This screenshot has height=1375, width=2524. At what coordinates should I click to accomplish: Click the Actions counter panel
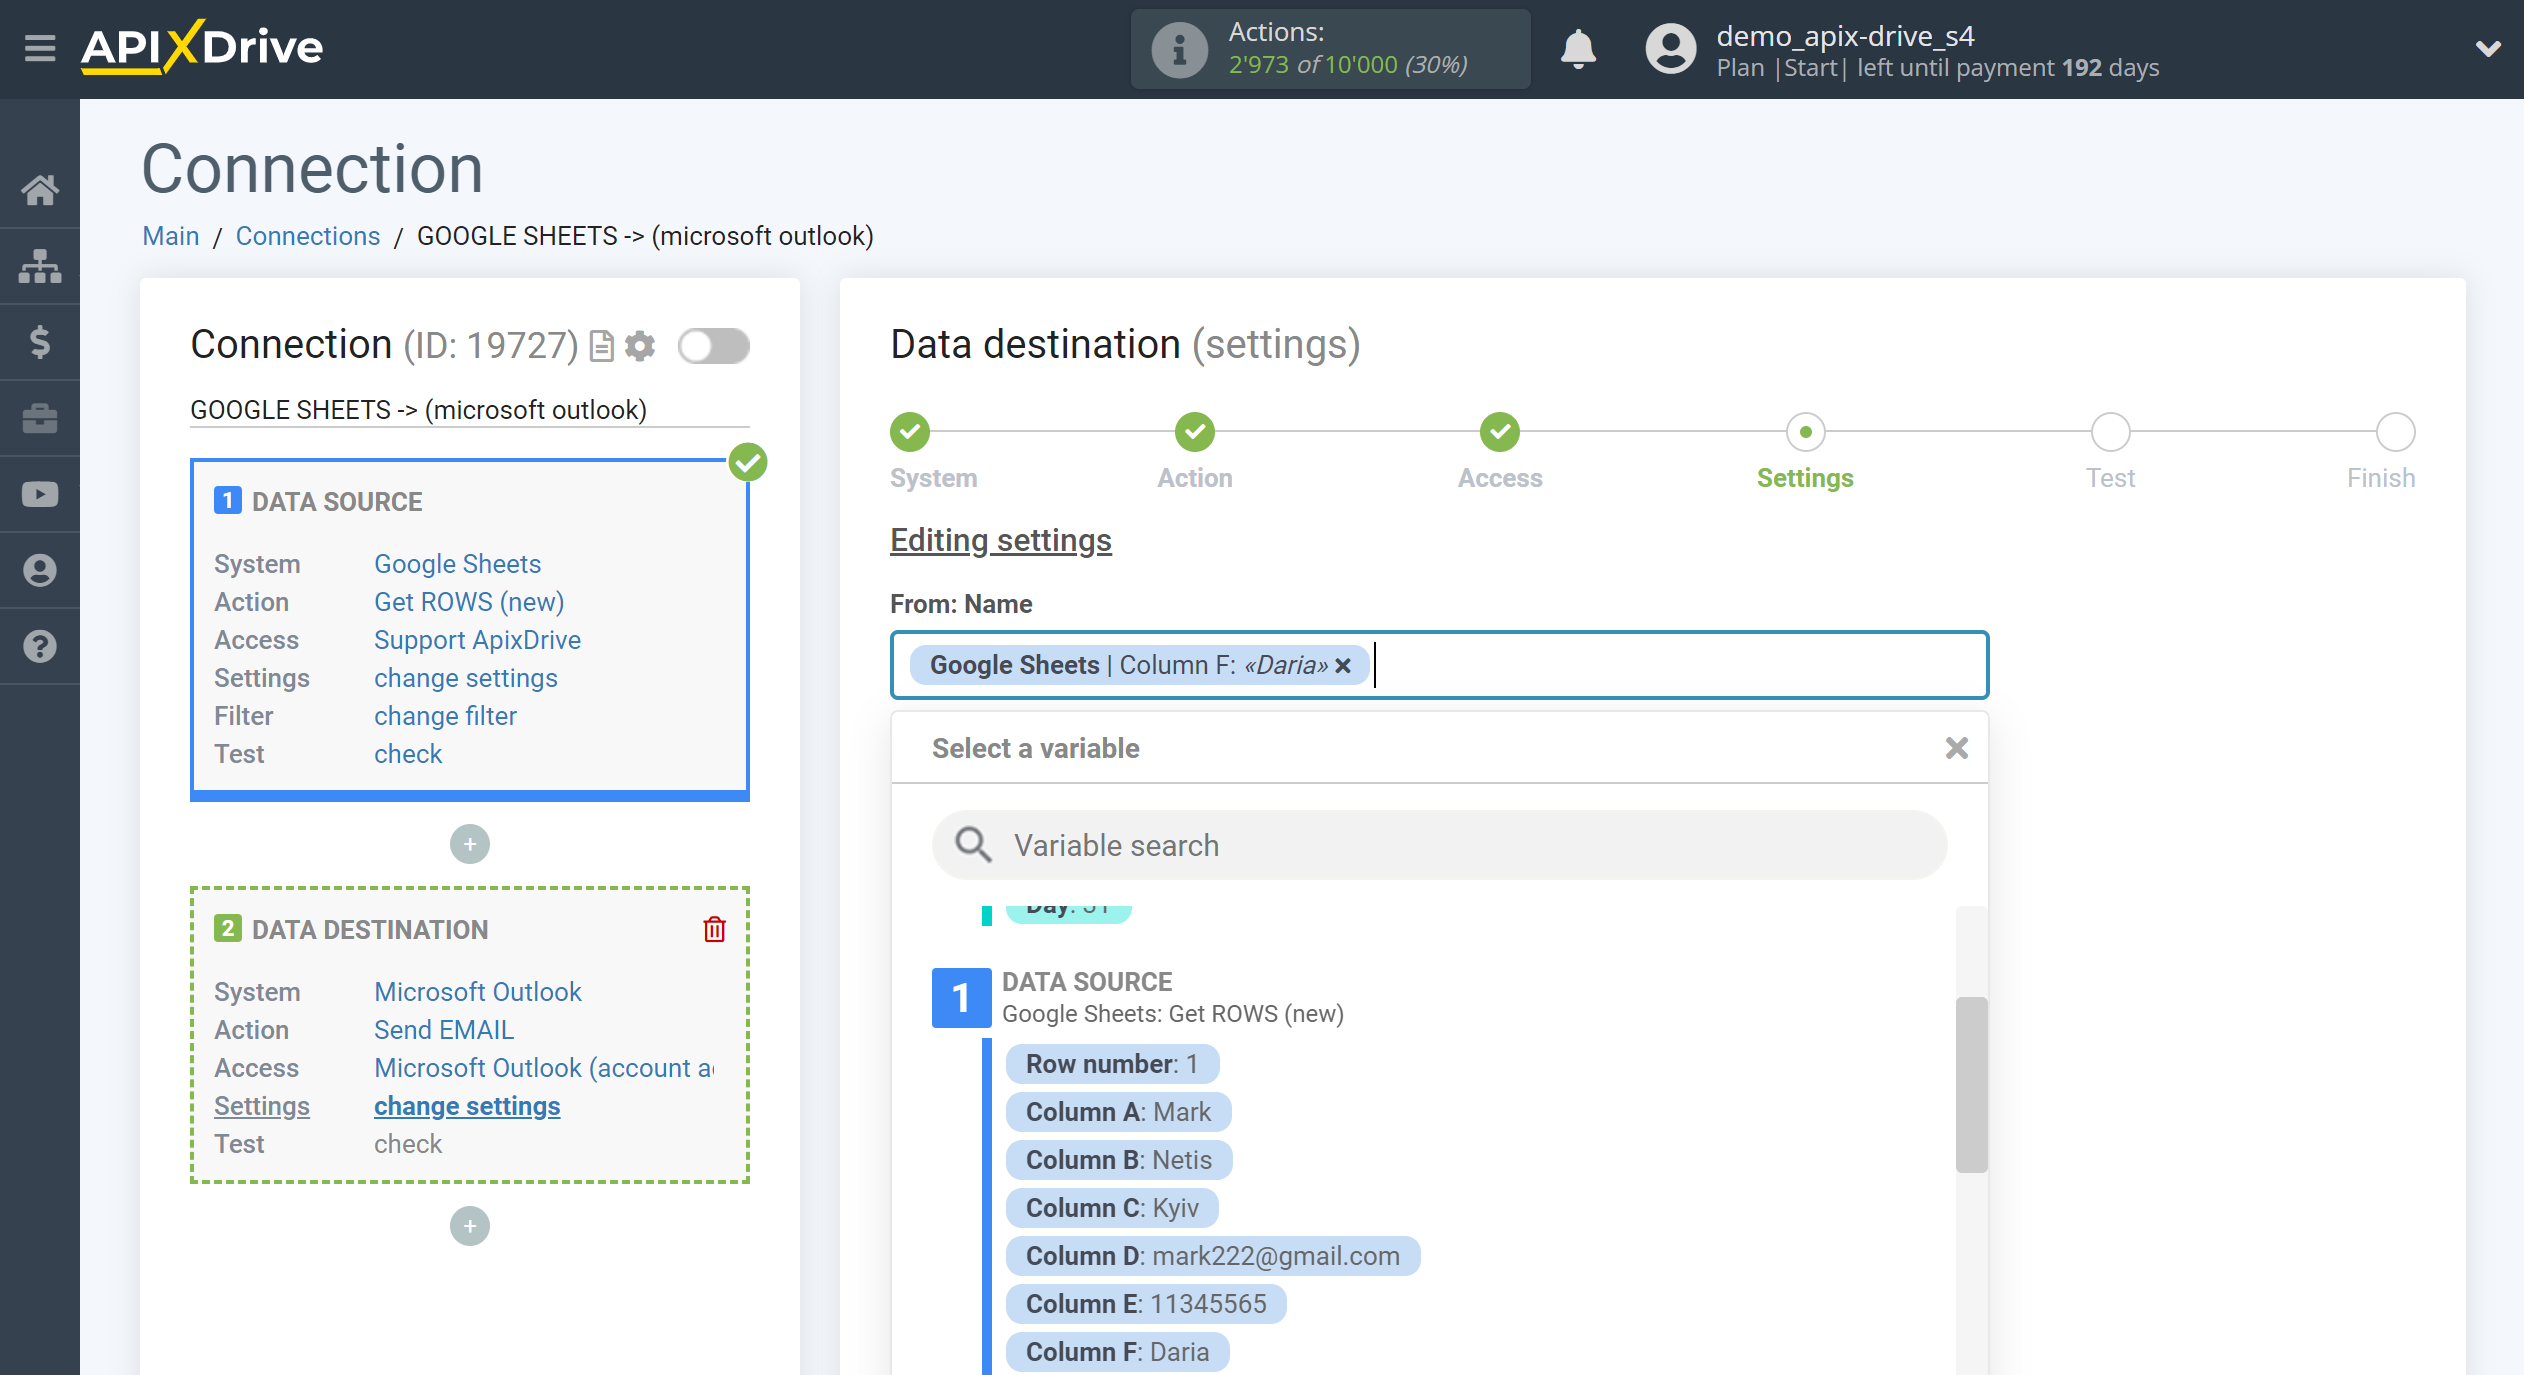point(1330,49)
